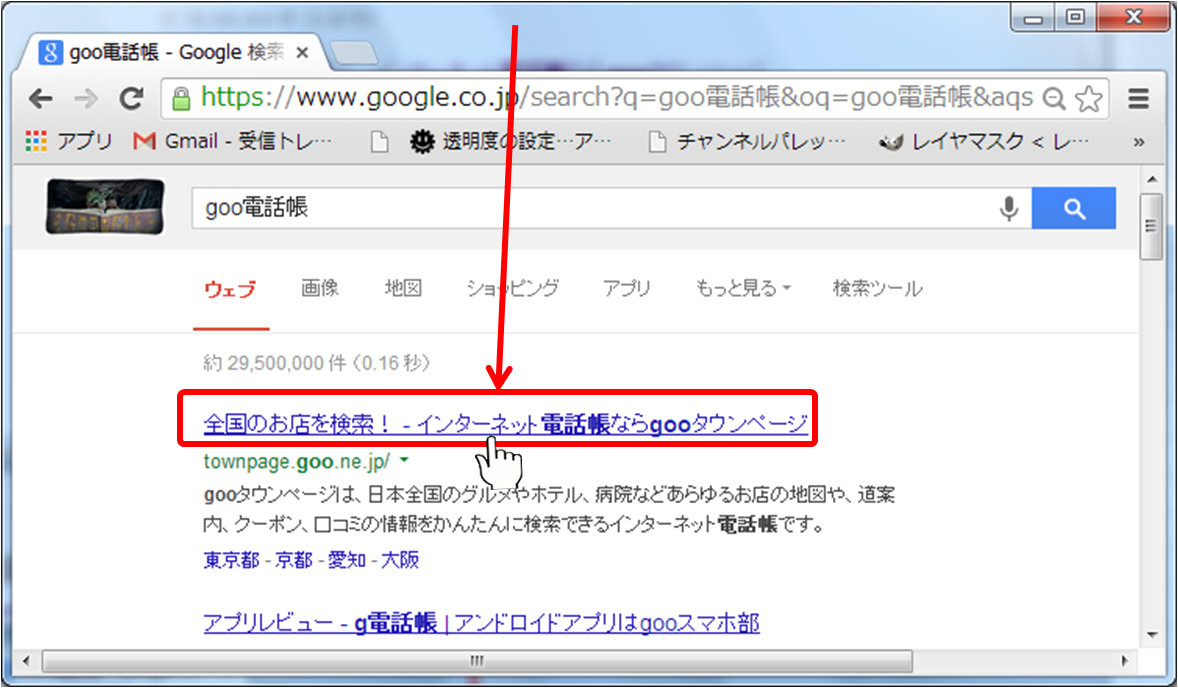Screen dimensions: 1178x688
Task: Click the microphone icon for voice search
Action: pos(1008,207)
